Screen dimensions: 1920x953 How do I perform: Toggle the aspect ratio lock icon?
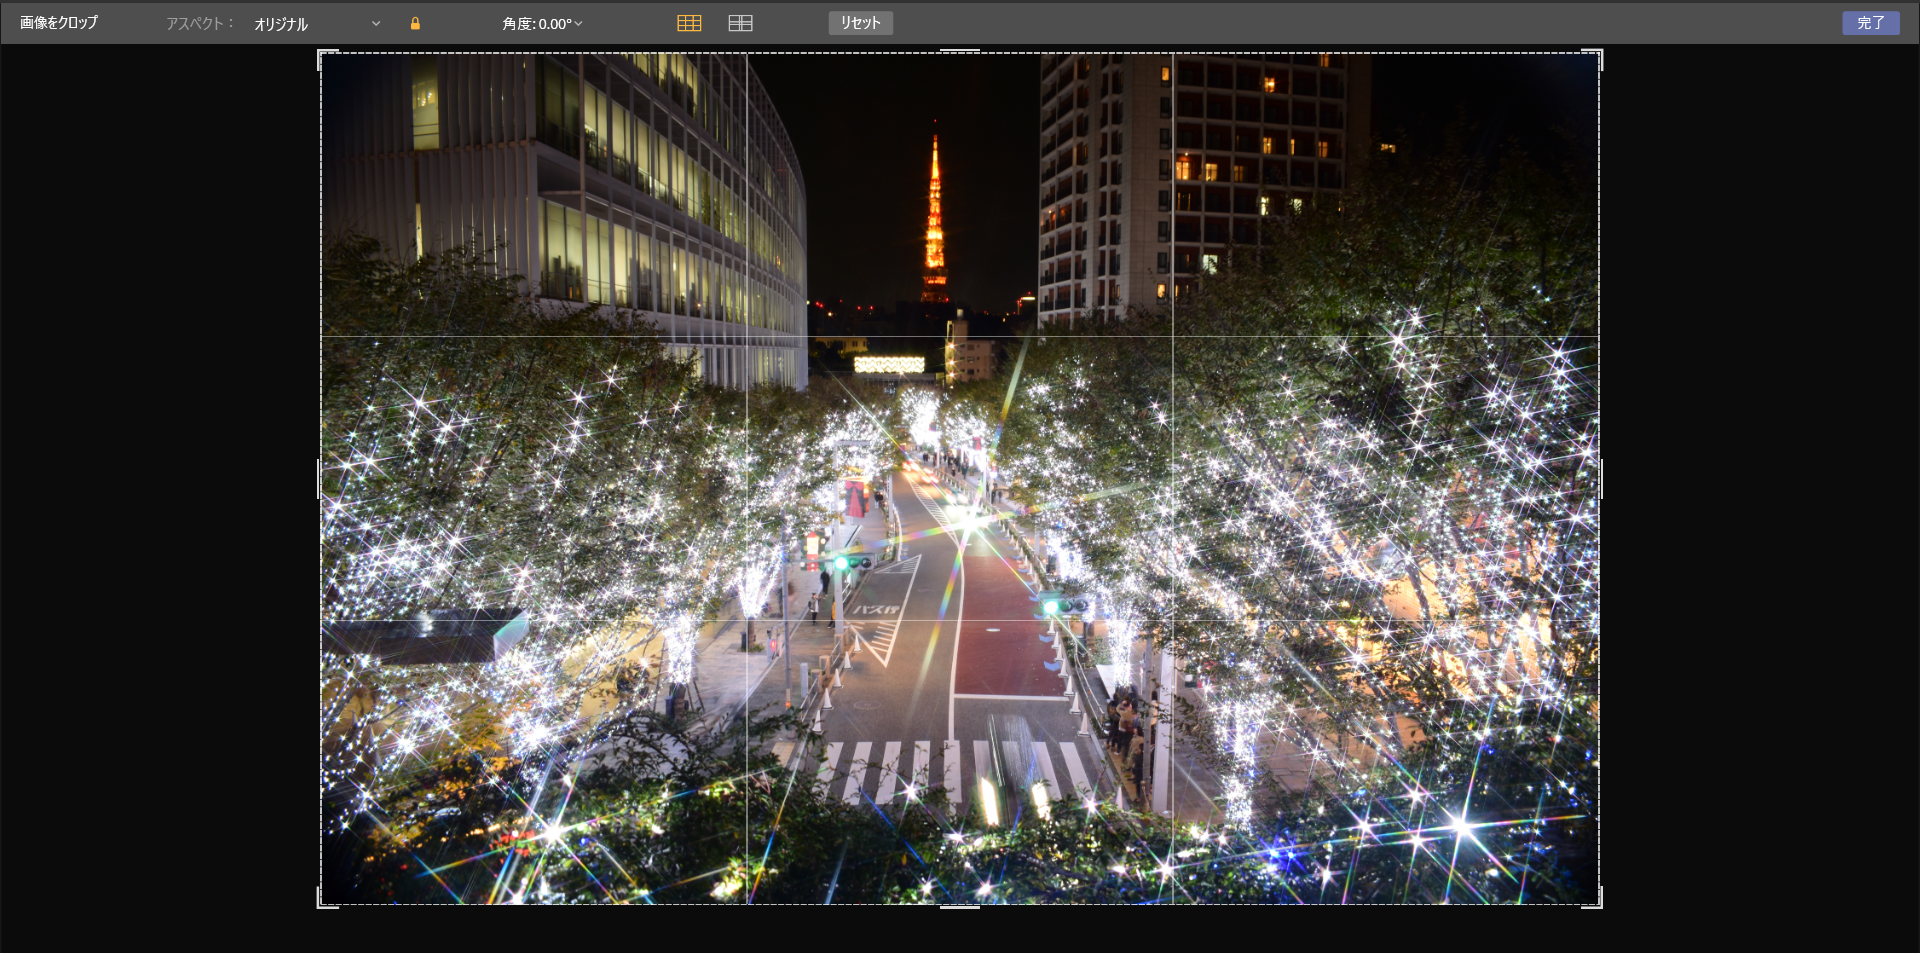pyautogui.click(x=415, y=23)
